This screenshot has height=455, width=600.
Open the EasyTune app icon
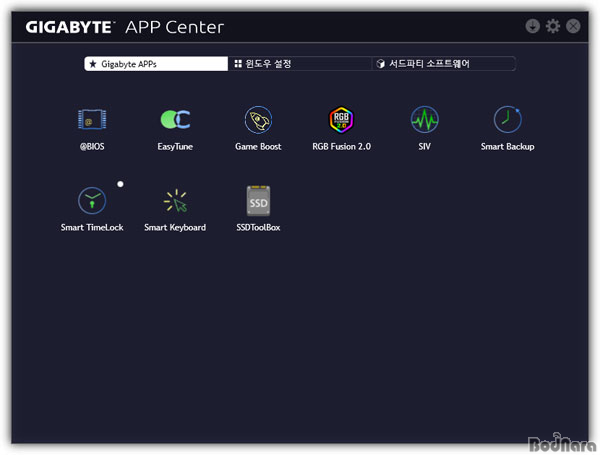(175, 119)
